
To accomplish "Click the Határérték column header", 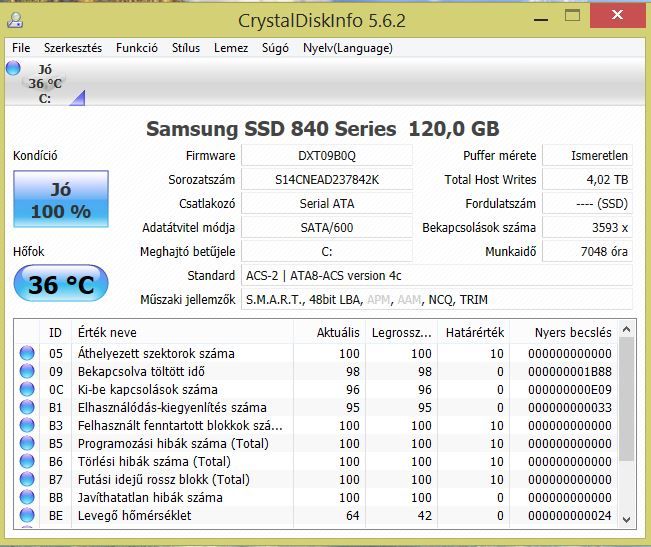I will 473,332.
